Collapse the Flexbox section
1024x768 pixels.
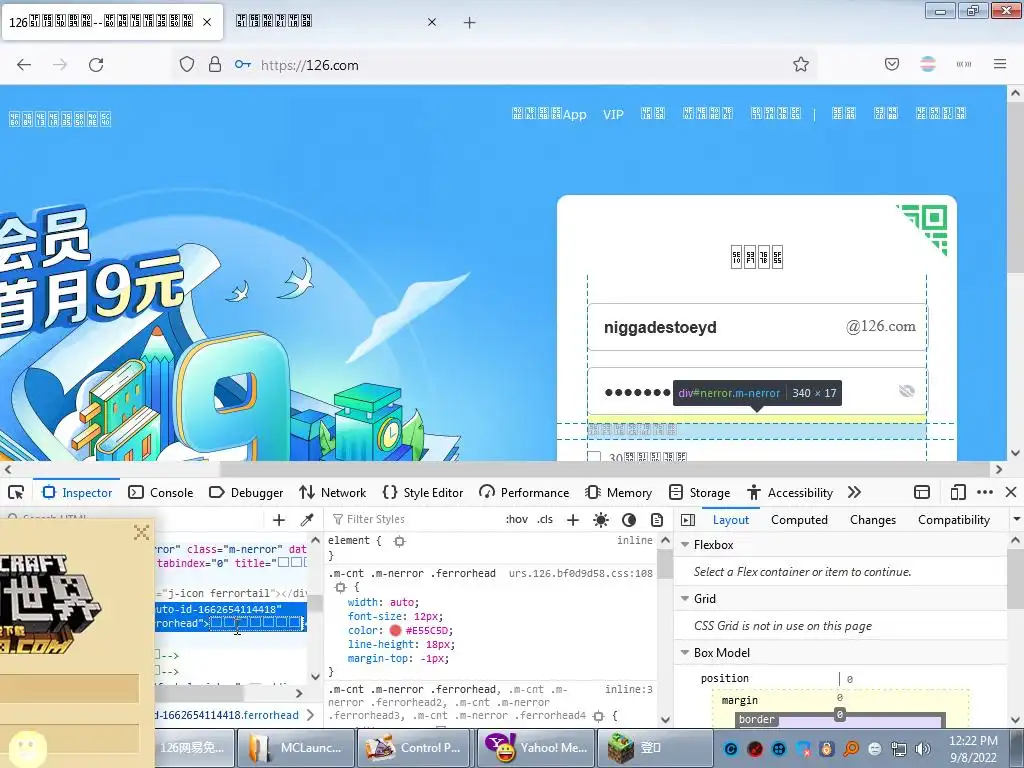[685, 545]
